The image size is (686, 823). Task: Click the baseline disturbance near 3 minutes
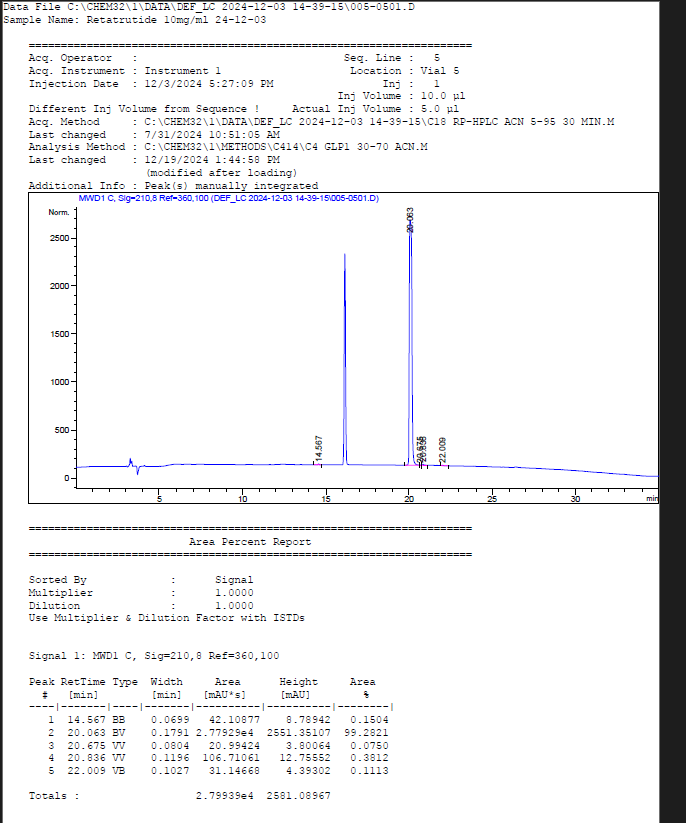click(131, 463)
